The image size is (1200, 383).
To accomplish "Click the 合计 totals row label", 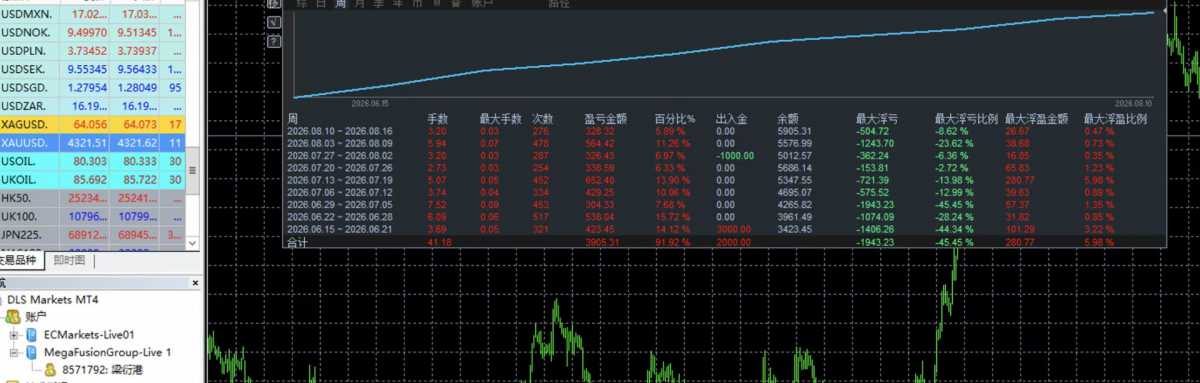I will [297, 242].
